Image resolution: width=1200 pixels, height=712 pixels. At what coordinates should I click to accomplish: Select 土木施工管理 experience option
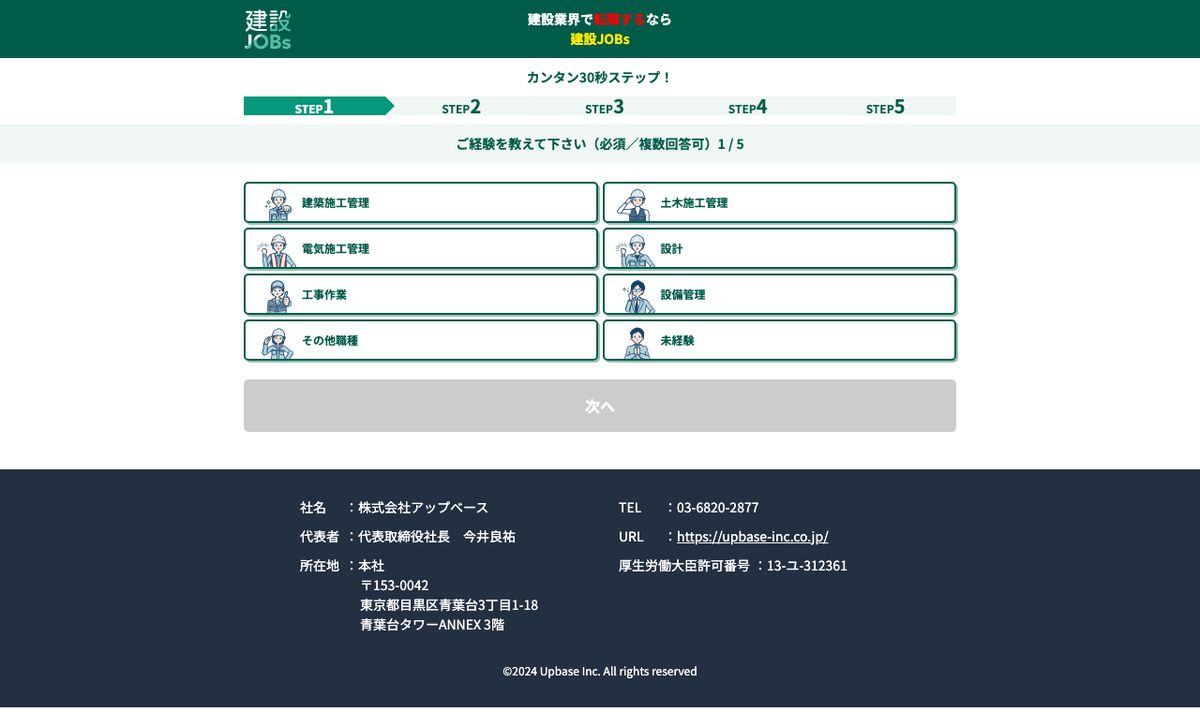click(x=780, y=203)
